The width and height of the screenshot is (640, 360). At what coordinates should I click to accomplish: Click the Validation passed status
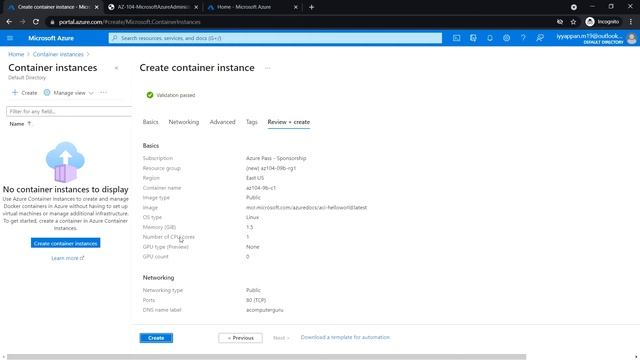point(171,95)
